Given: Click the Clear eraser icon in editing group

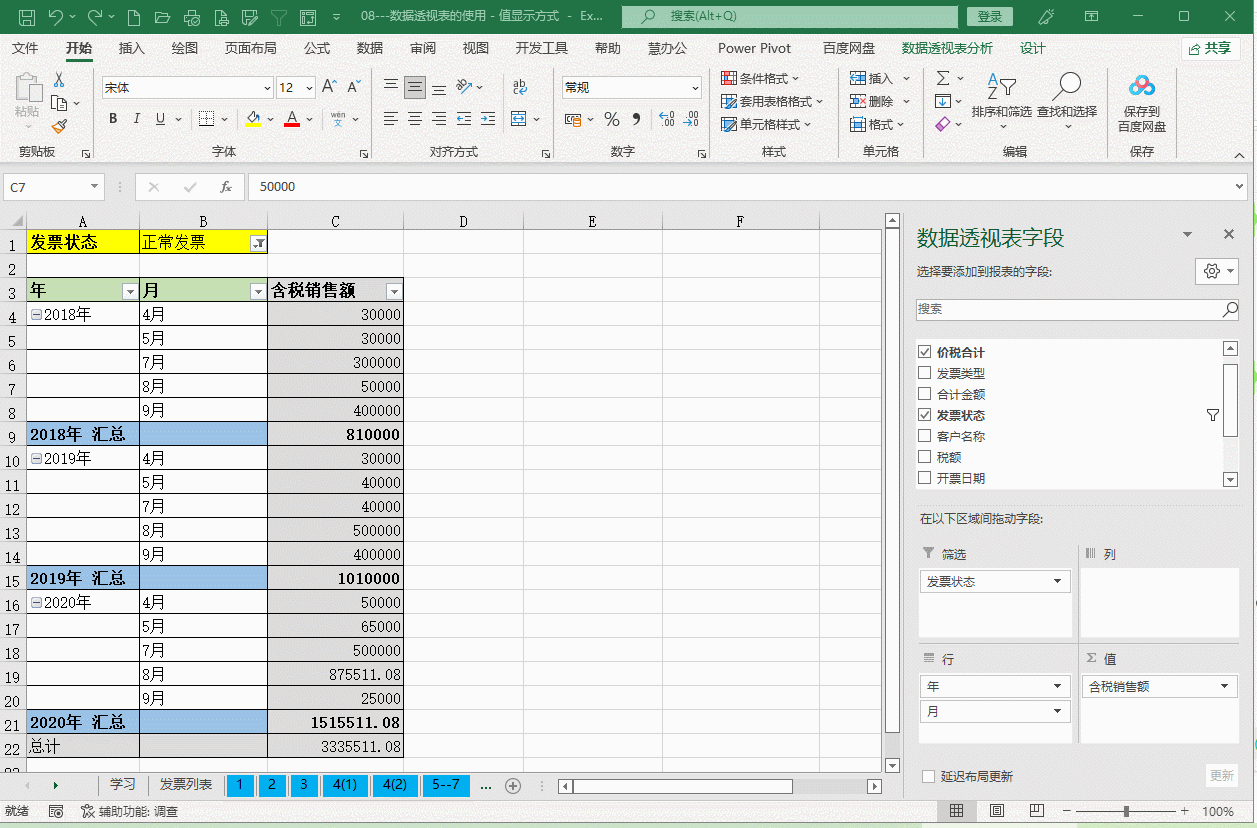Looking at the screenshot, I should (x=943, y=124).
